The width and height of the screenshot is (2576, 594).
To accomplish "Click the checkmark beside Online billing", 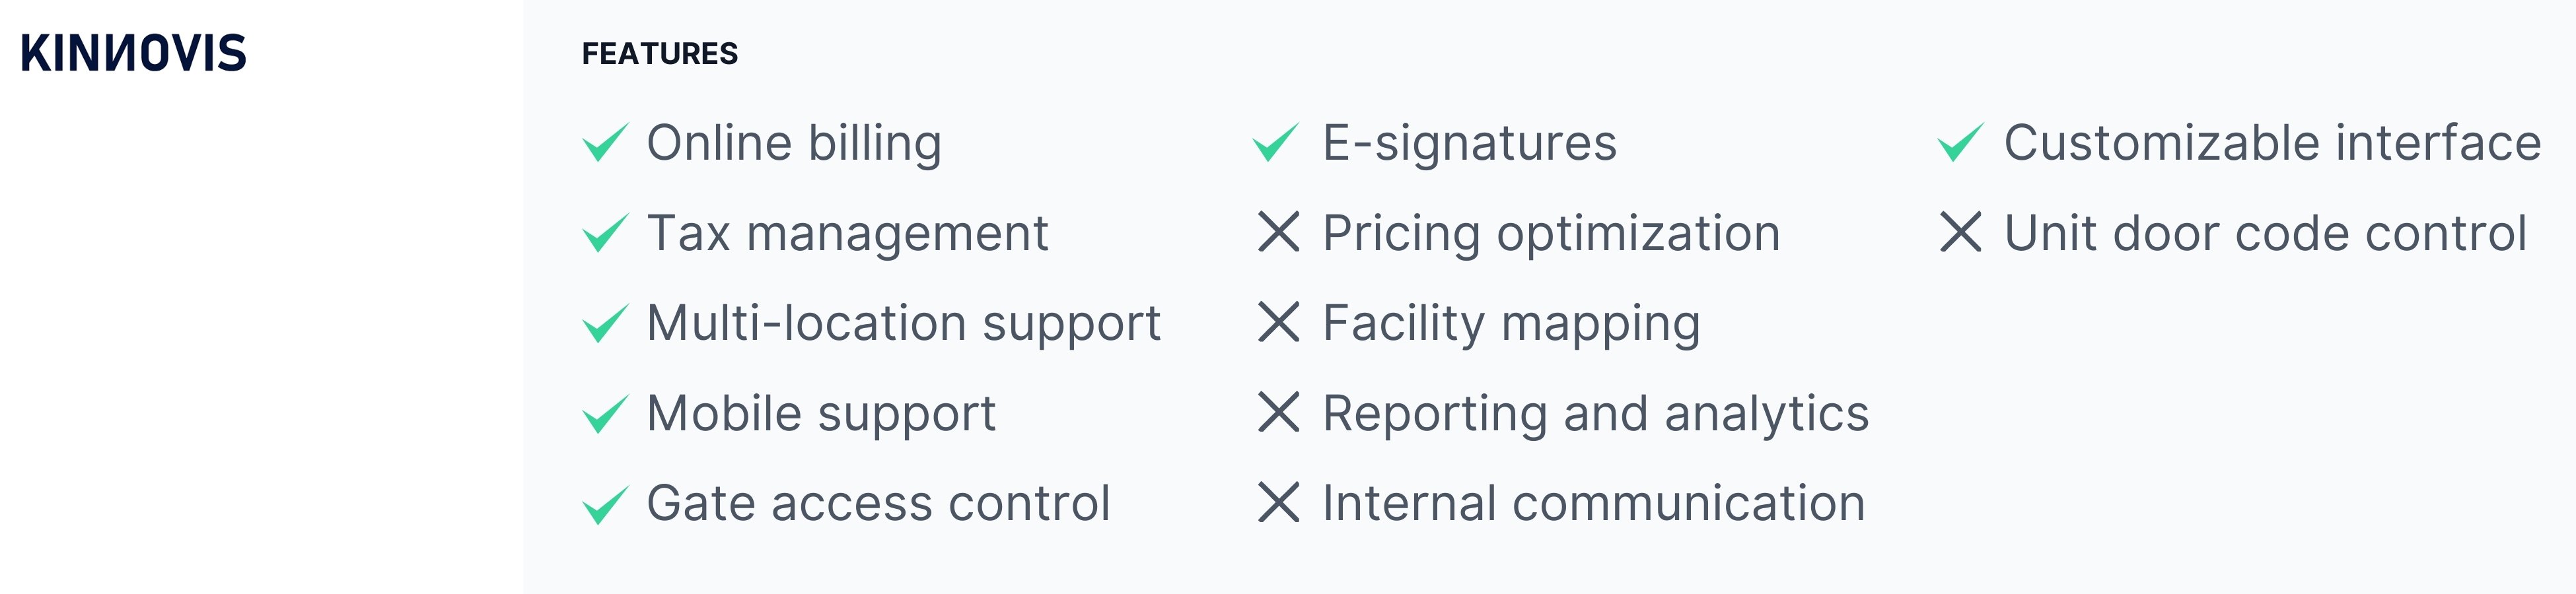I will point(606,142).
